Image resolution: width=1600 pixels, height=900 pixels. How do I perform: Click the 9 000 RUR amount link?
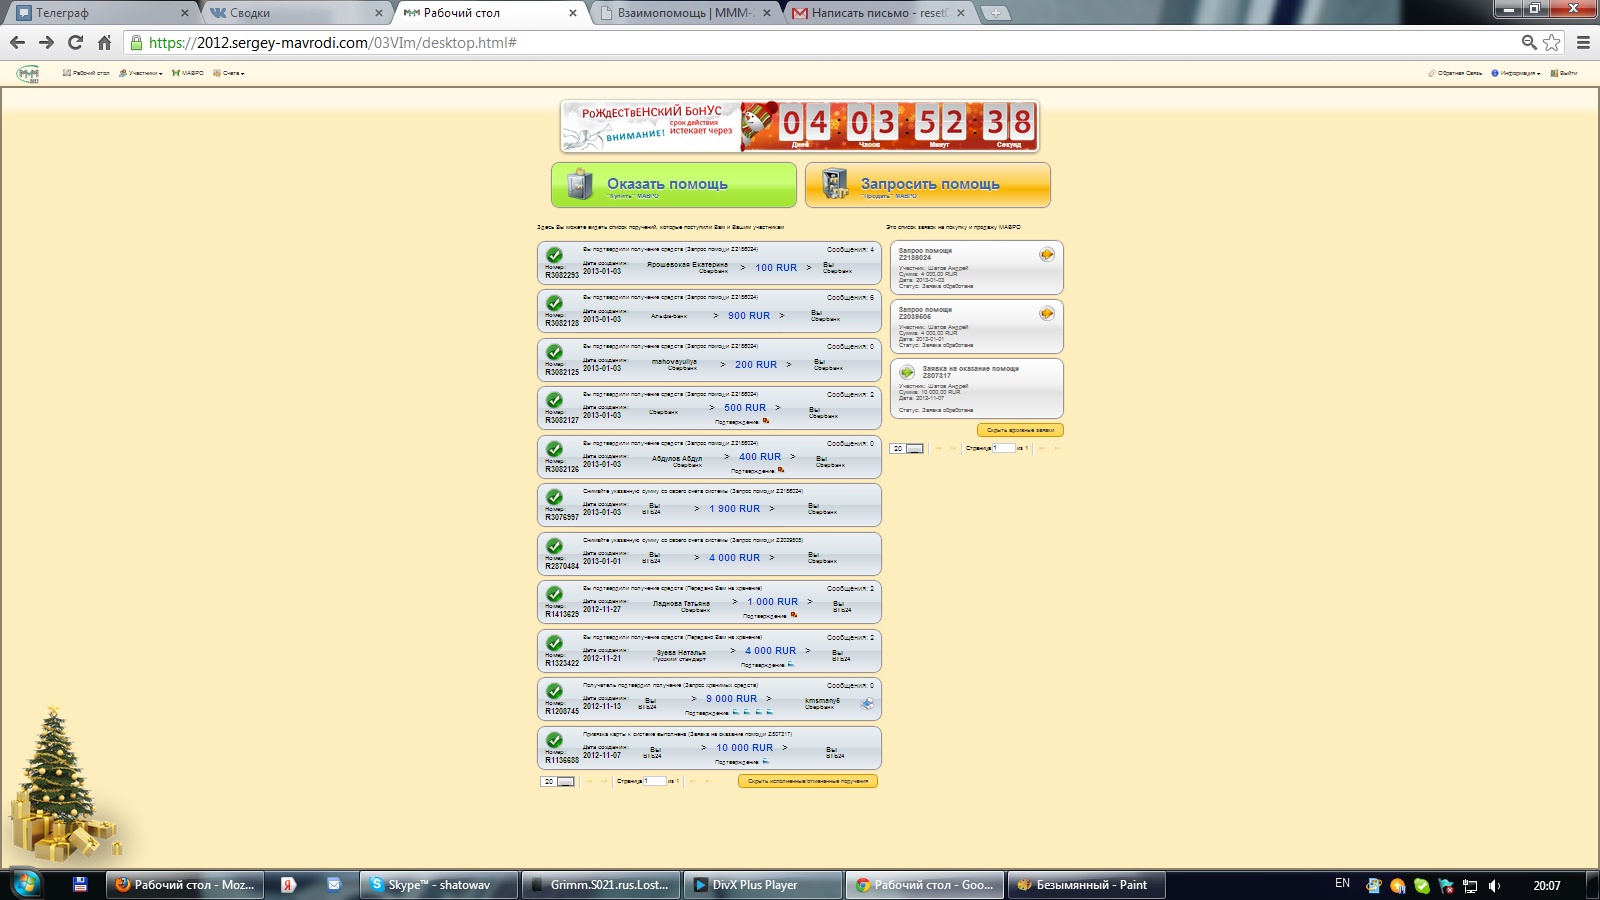click(732, 699)
